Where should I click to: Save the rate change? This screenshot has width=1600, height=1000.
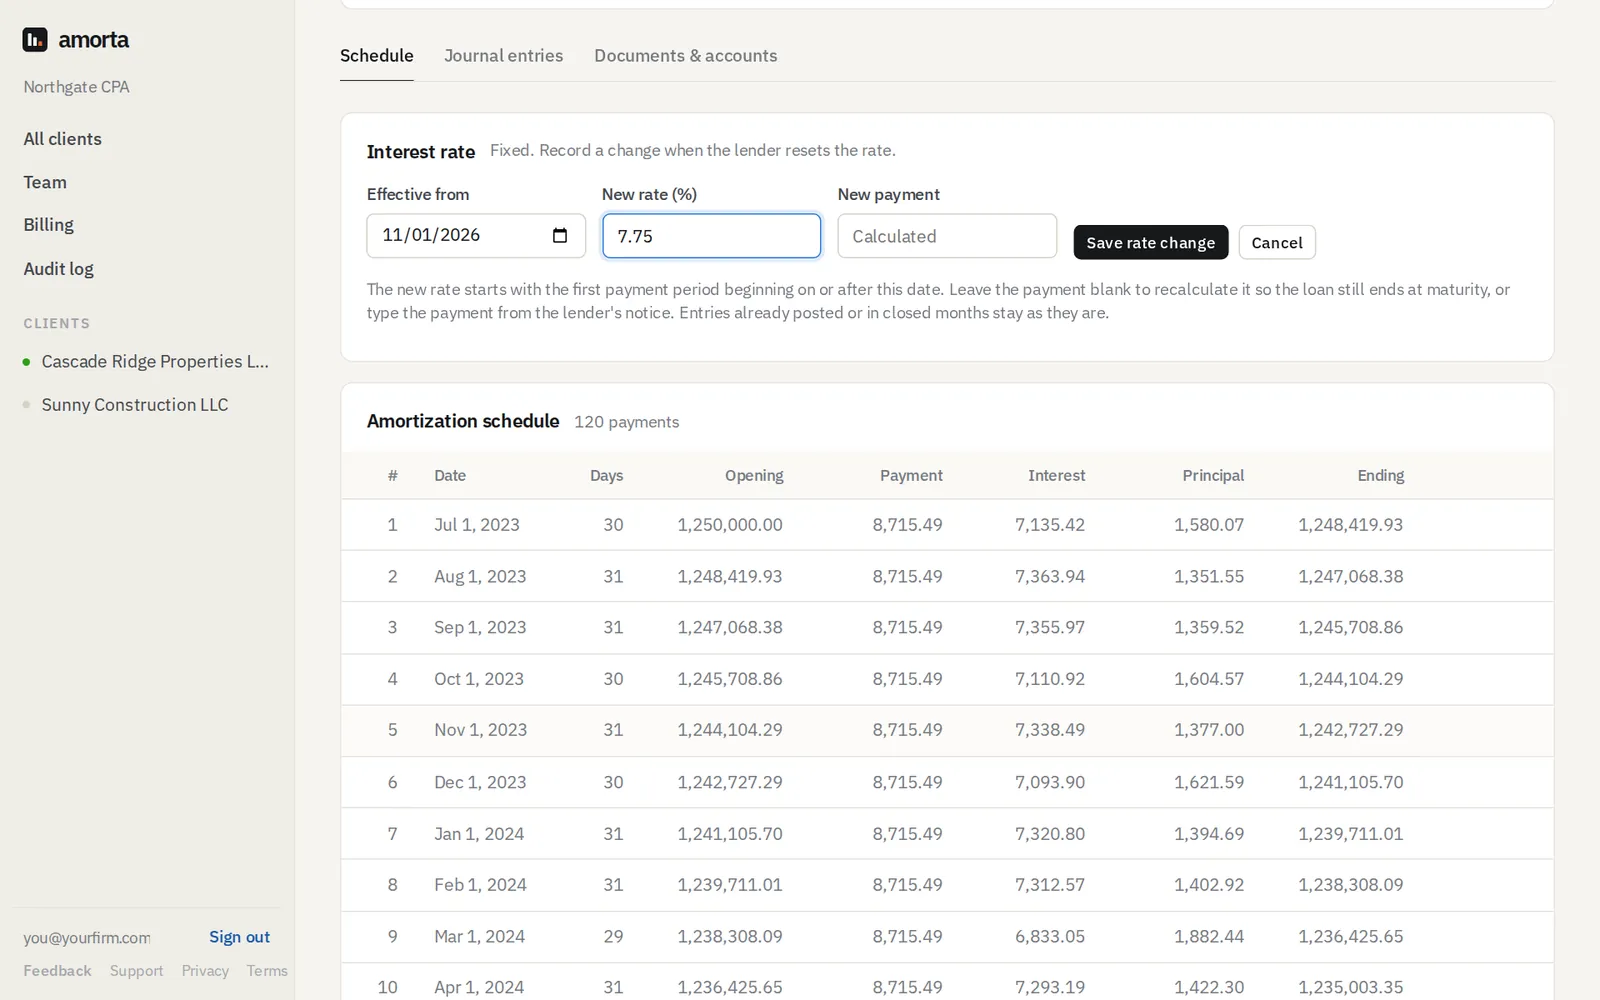coord(1151,242)
